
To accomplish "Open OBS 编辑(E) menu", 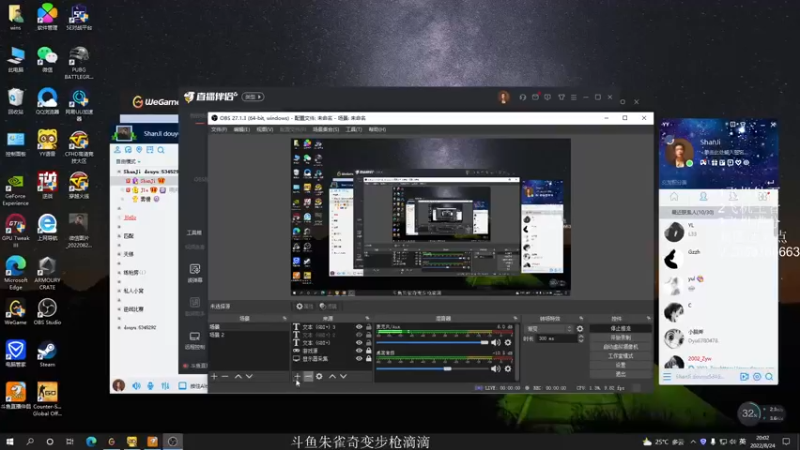I will [x=242, y=130].
